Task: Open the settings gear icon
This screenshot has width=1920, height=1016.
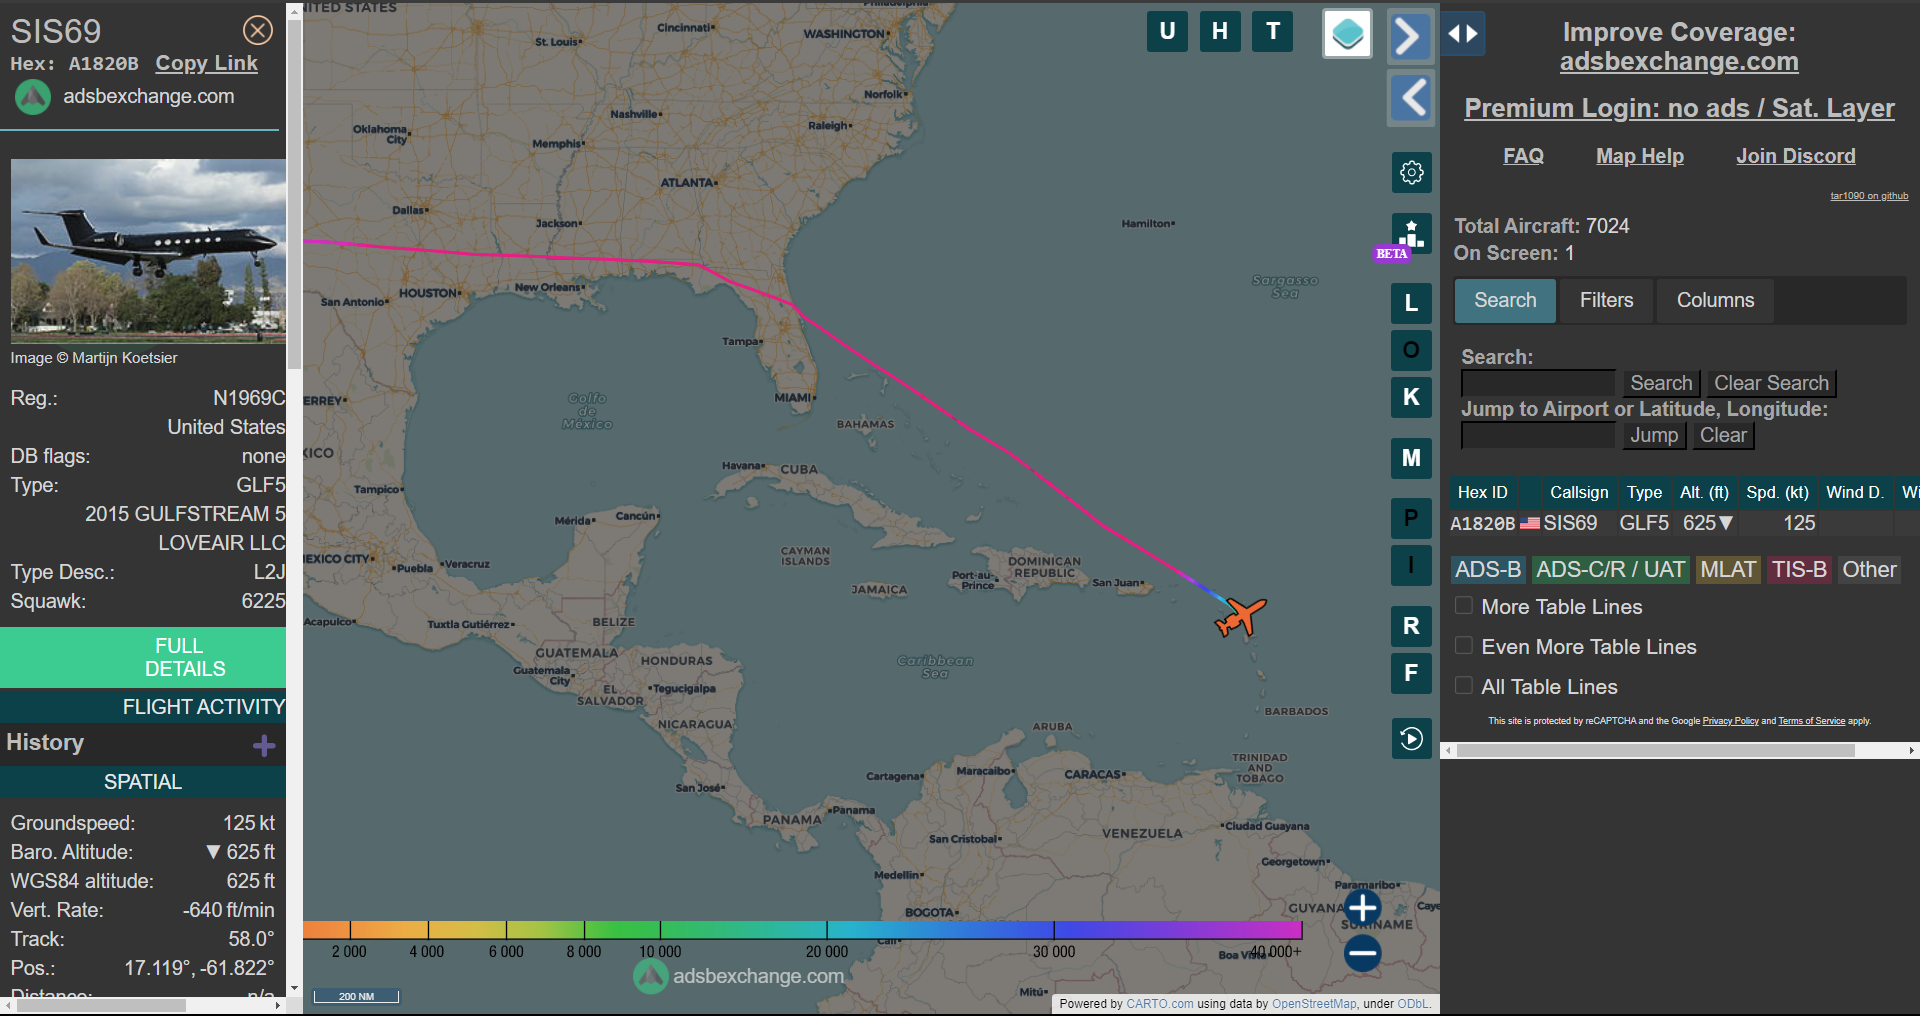Action: 1412,173
